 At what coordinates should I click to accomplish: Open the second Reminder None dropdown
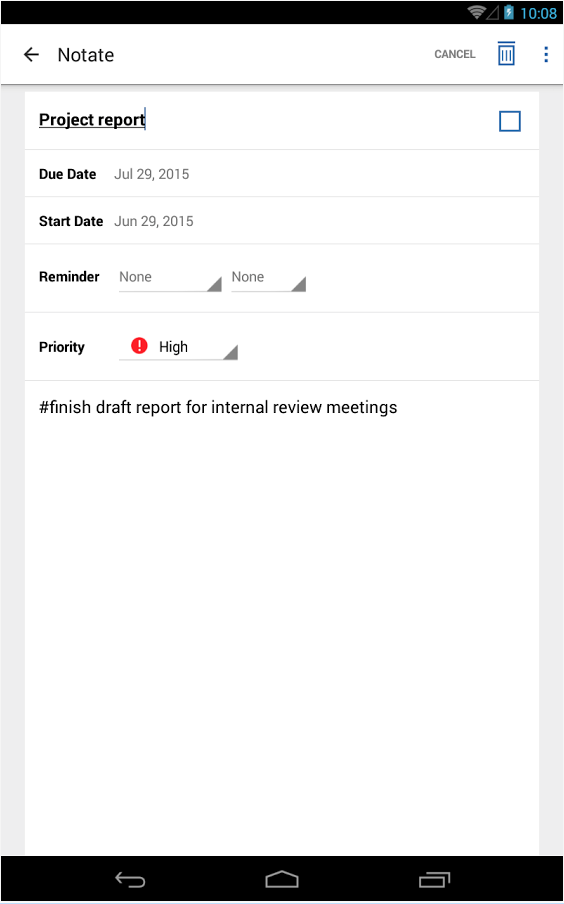(269, 278)
